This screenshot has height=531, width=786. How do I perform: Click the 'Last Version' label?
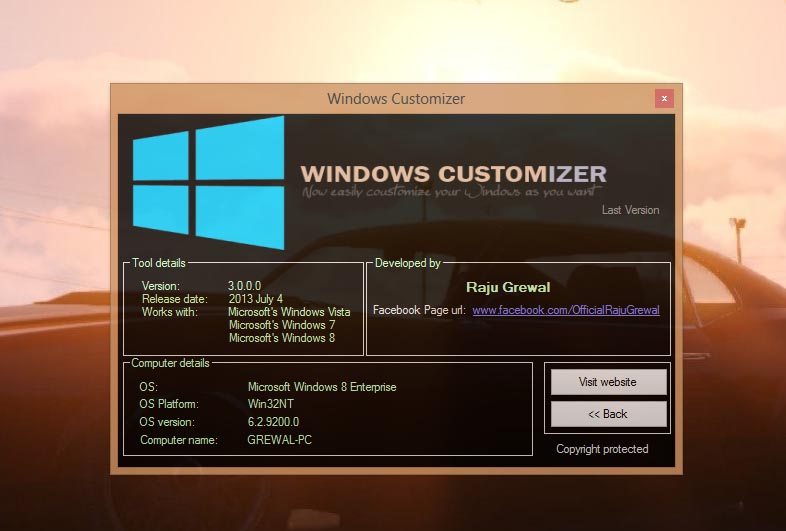click(631, 210)
